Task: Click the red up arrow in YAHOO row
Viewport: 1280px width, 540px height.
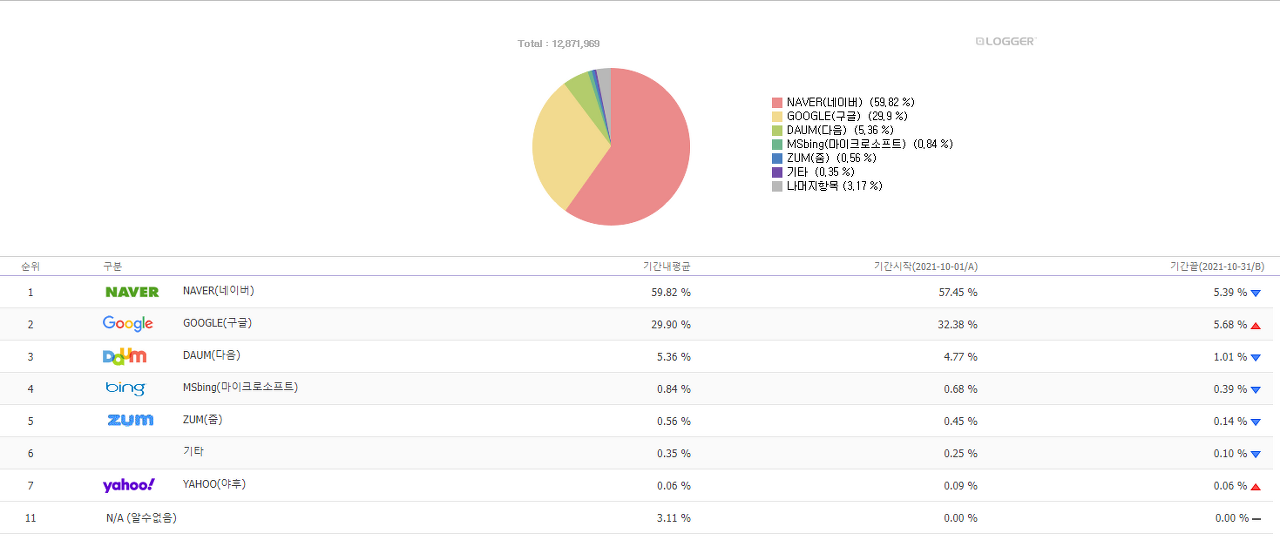Action: click(1256, 486)
